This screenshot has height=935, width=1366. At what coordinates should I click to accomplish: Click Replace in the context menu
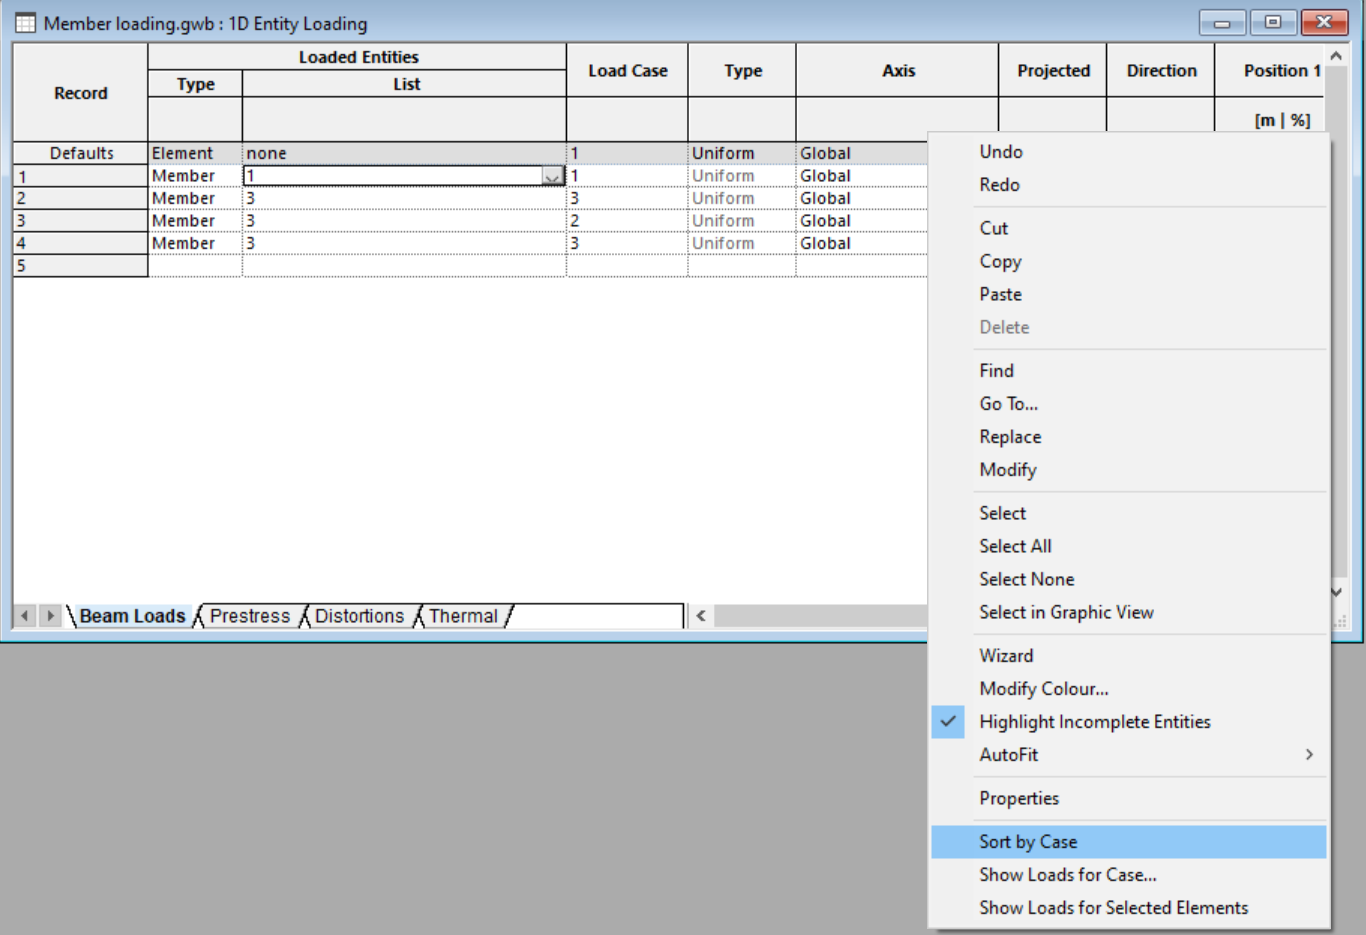1010,436
